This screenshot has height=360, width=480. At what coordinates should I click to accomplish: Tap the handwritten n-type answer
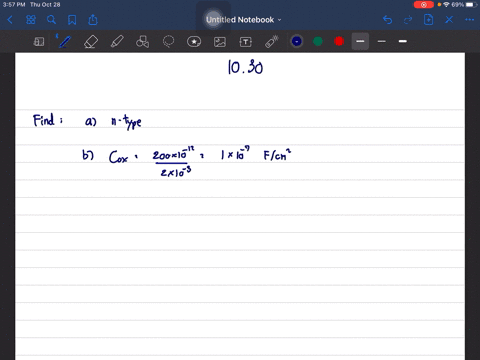(x=126, y=122)
